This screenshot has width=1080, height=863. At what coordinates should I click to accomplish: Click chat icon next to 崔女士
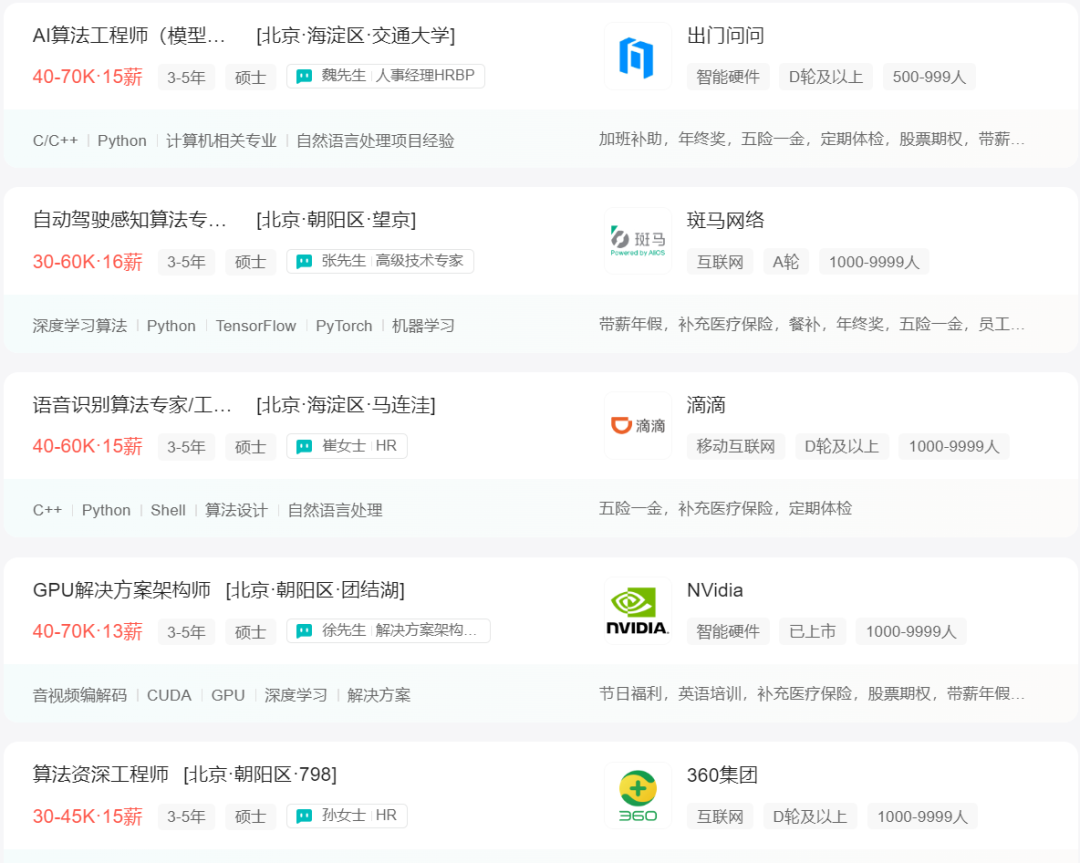coord(304,446)
